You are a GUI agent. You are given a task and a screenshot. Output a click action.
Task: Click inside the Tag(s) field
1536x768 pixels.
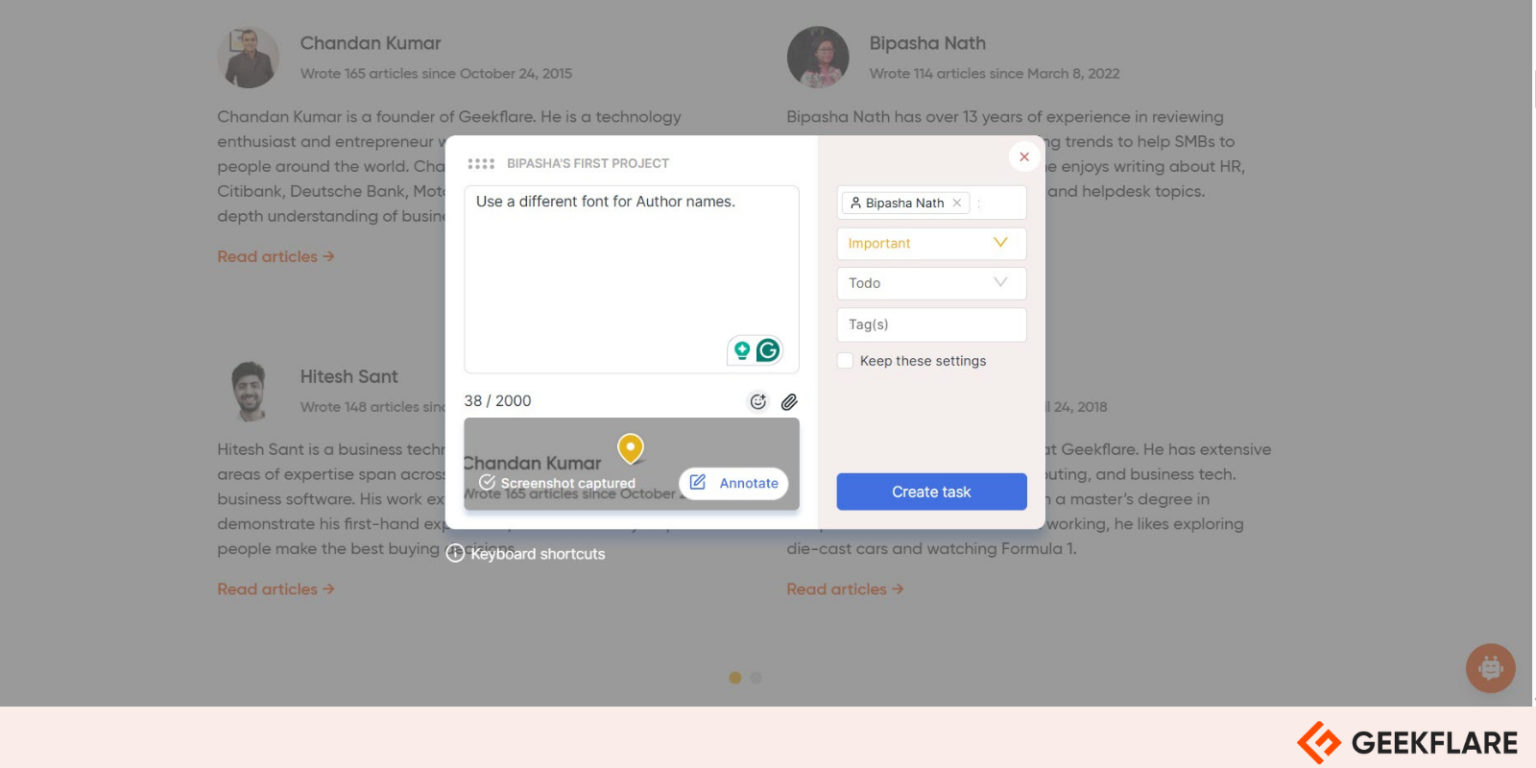pyautogui.click(x=930, y=324)
